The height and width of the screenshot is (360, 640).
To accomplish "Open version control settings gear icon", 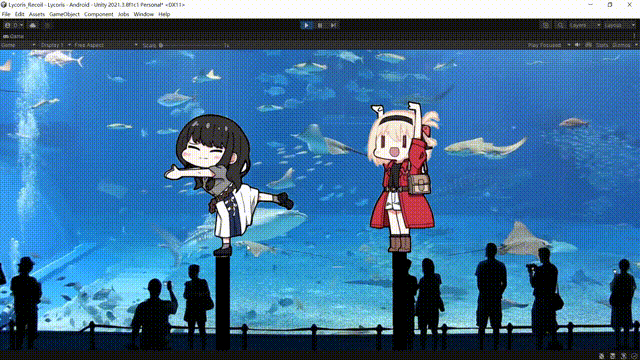I will coord(47,25).
